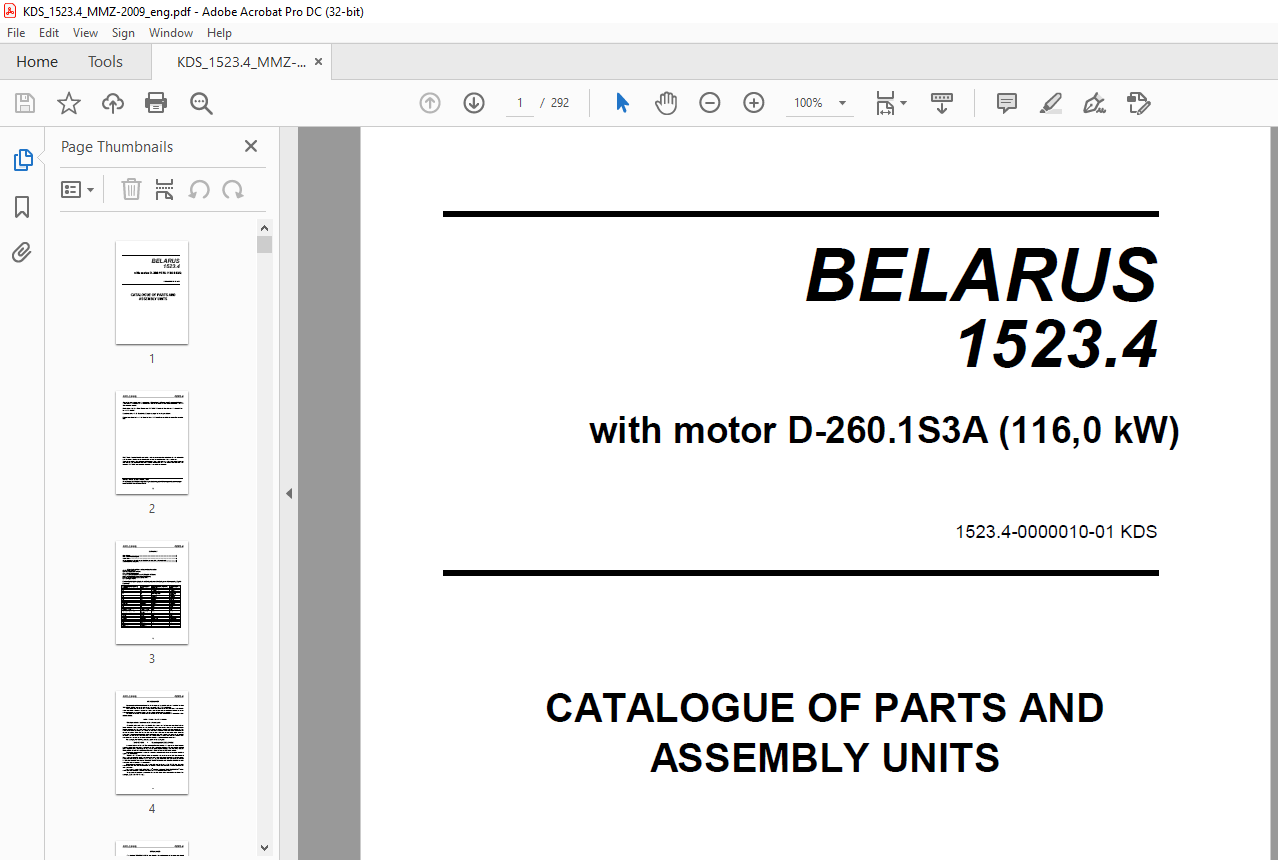This screenshot has width=1278, height=860.
Task: Zoom out with the minus icon
Action: [x=710, y=103]
